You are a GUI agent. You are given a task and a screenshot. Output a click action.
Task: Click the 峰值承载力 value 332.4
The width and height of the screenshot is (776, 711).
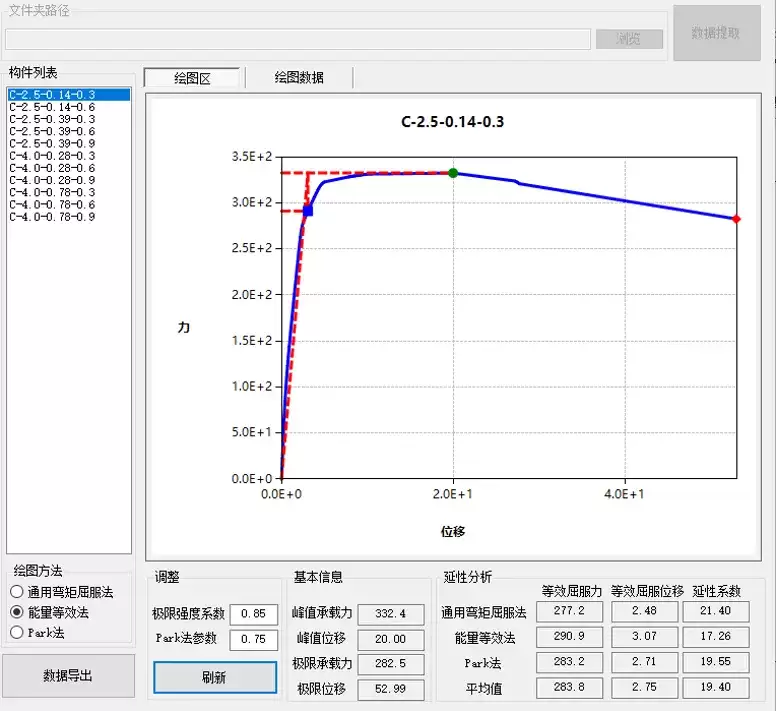[391, 614]
